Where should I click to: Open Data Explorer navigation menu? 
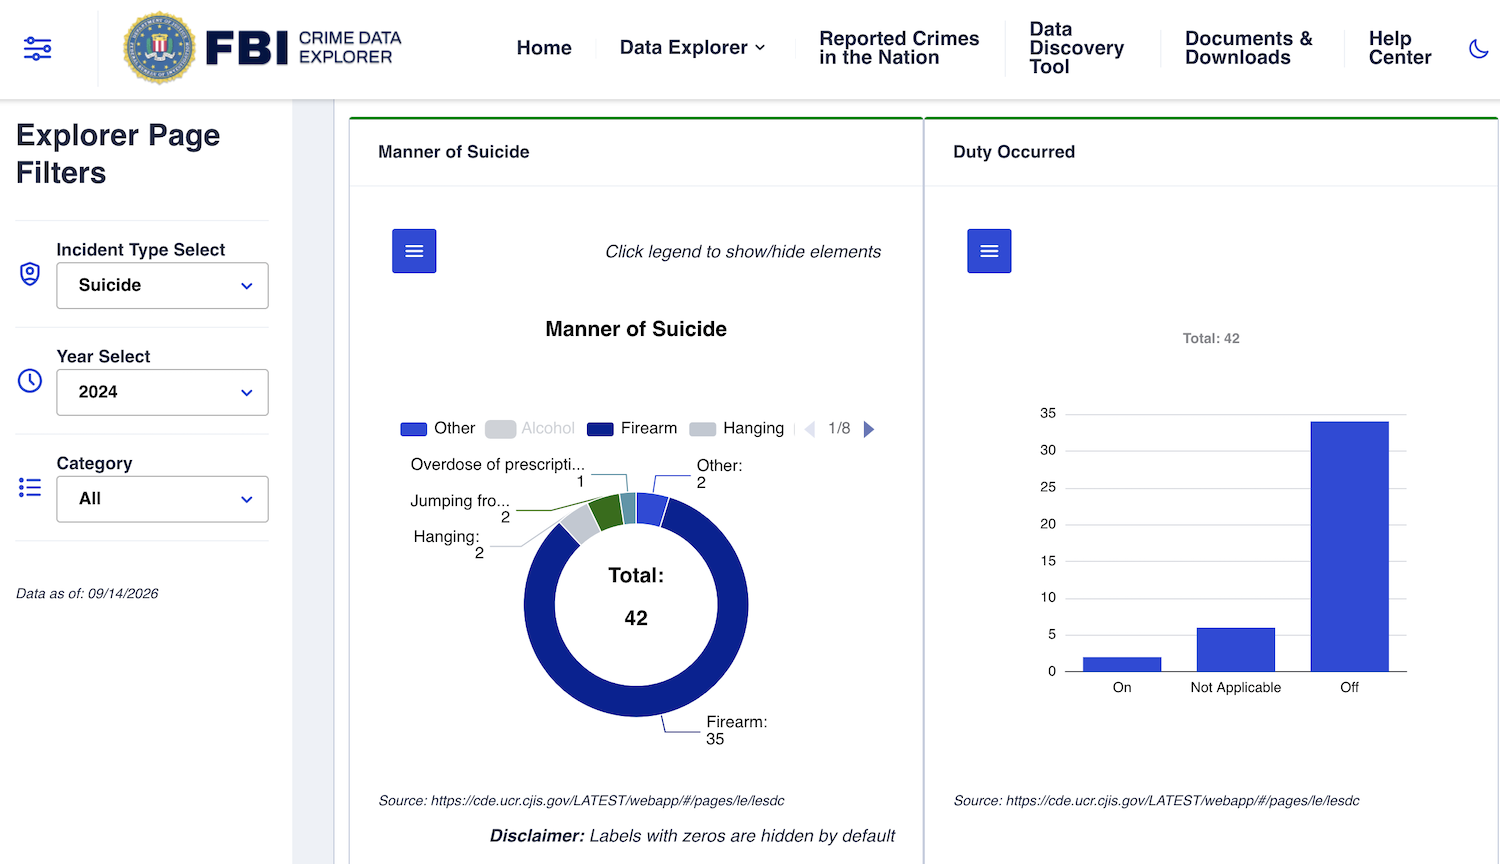point(692,48)
